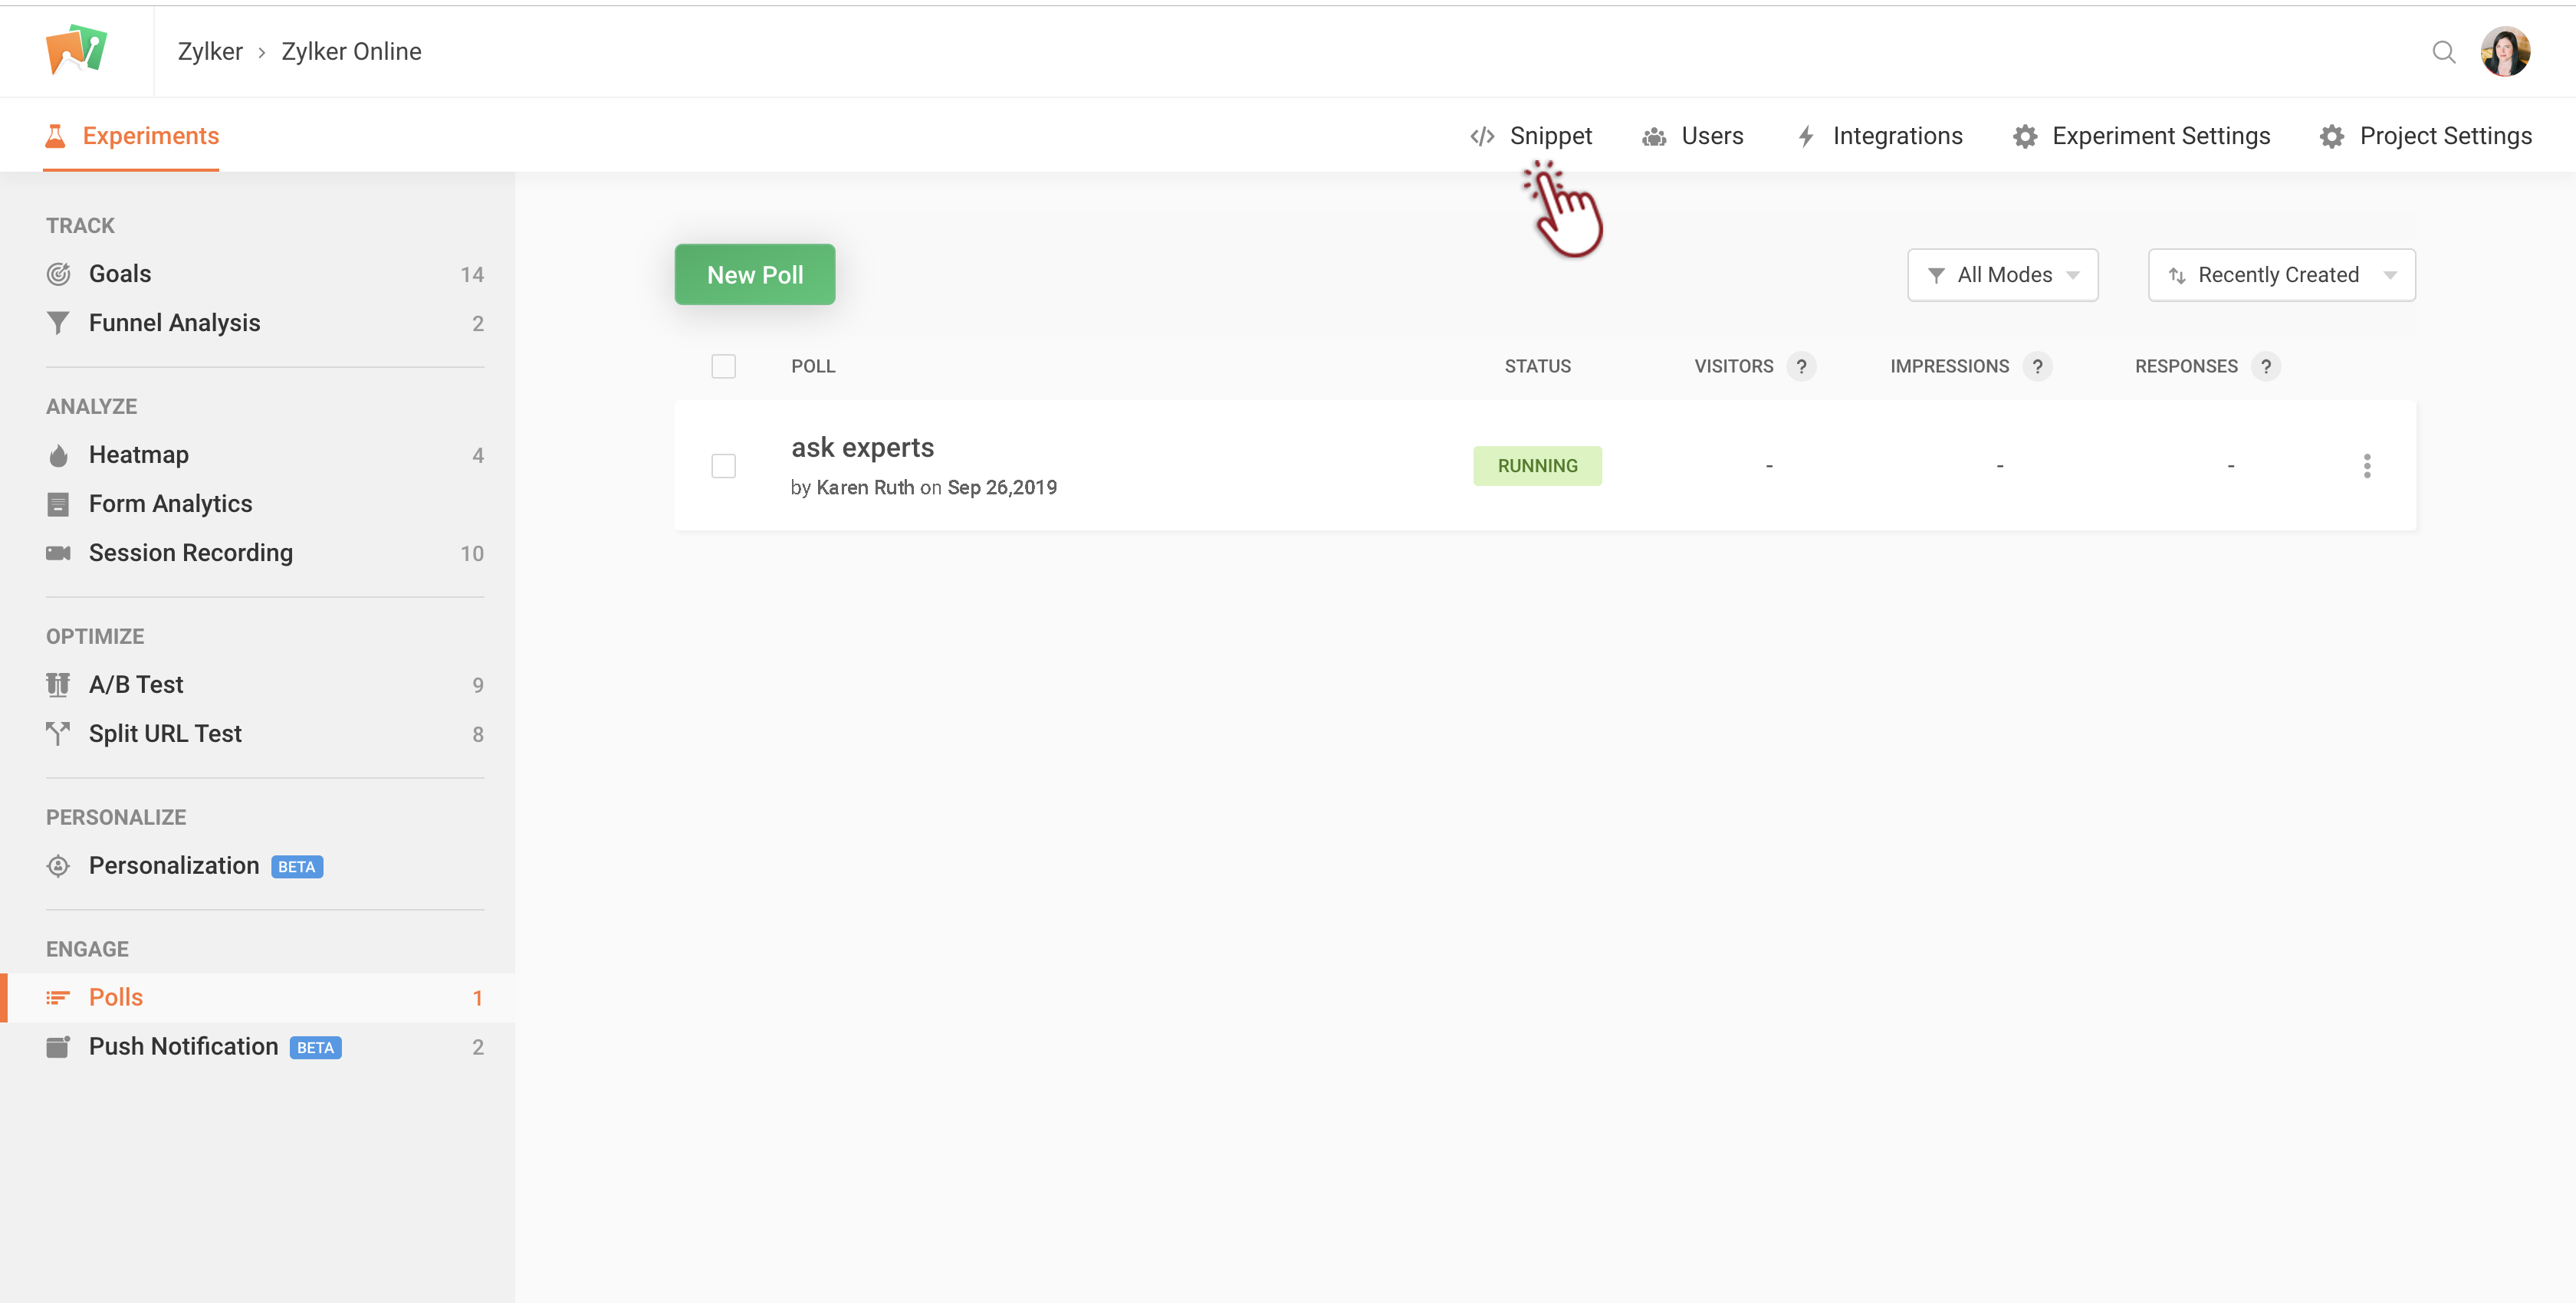Expand the All Modes filter dropdown
Screen dimensions: 2576x1303
[2002, 275]
